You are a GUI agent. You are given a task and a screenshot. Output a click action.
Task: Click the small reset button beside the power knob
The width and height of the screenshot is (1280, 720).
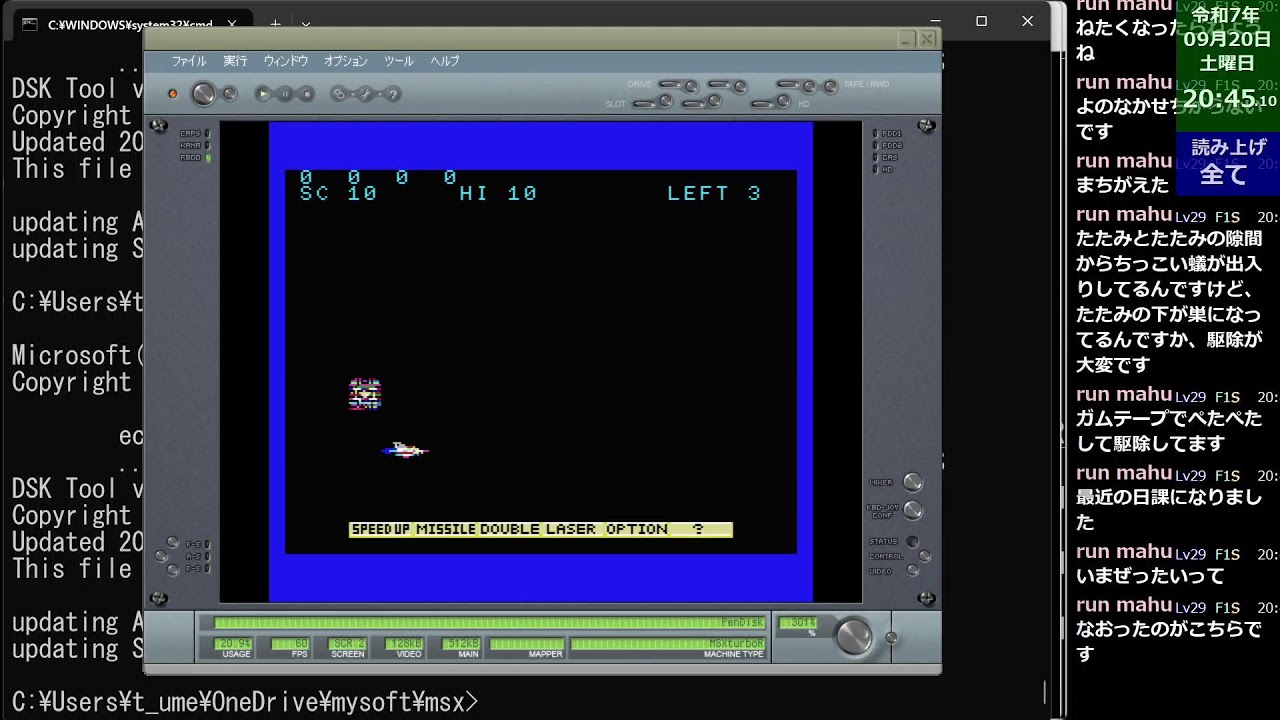229,94
